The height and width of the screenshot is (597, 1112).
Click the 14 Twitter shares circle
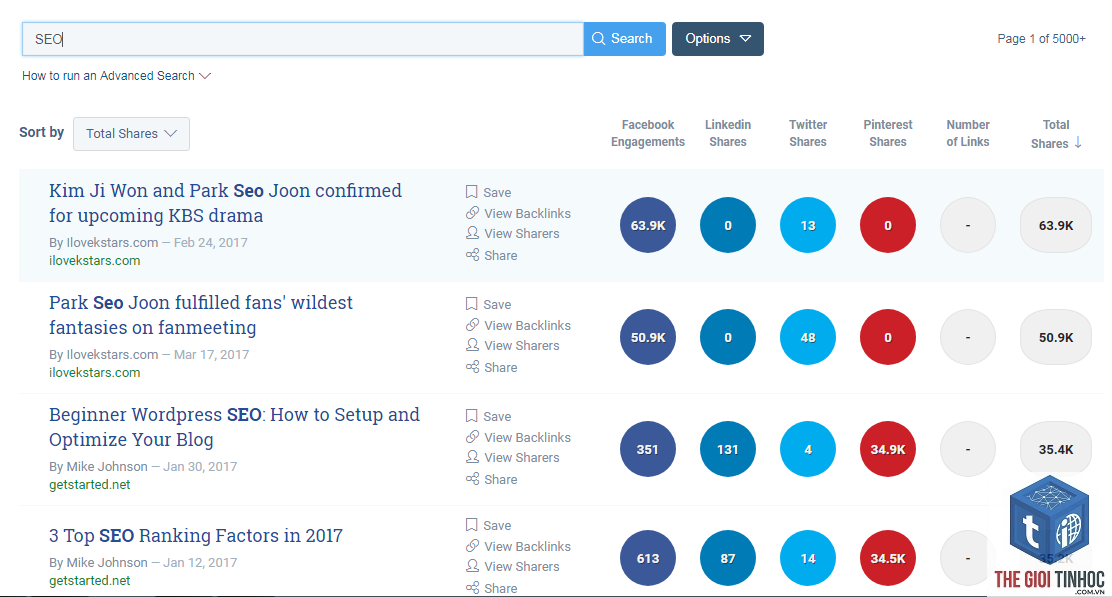tap(808, 559)
